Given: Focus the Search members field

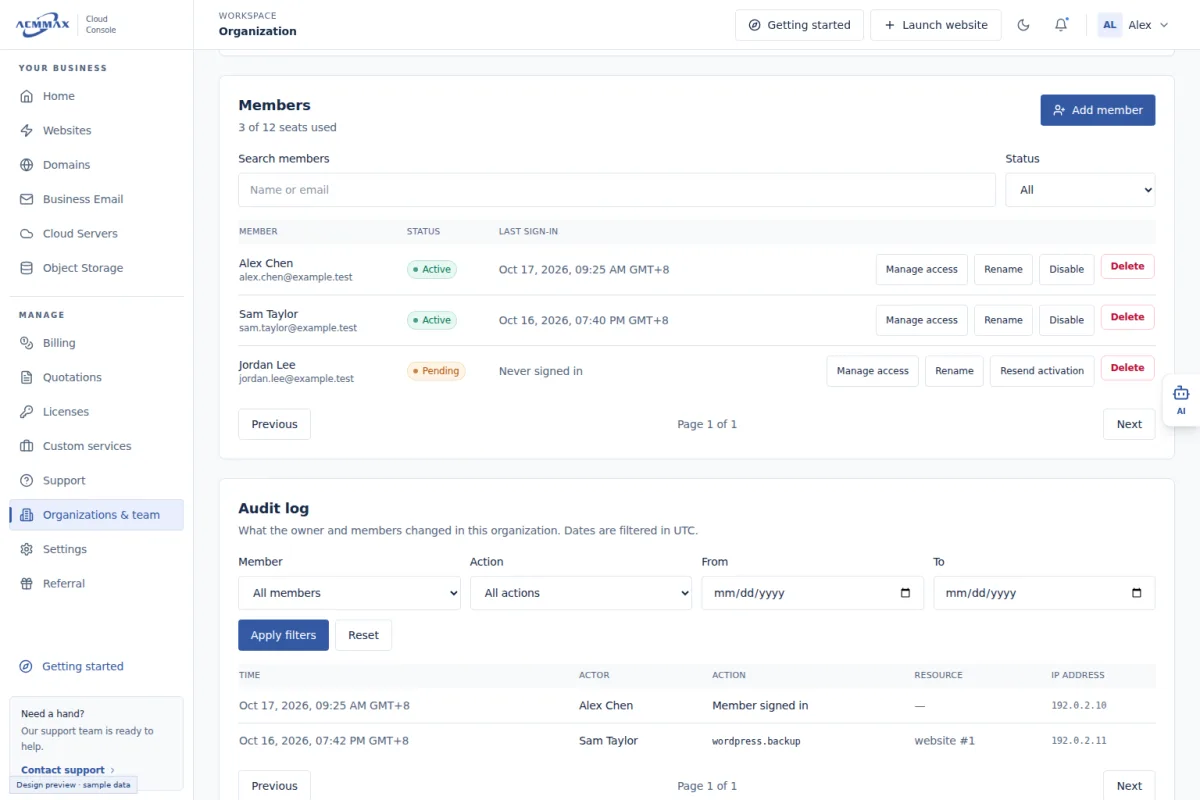Looking at the screenshot, I should click(617, 190).
